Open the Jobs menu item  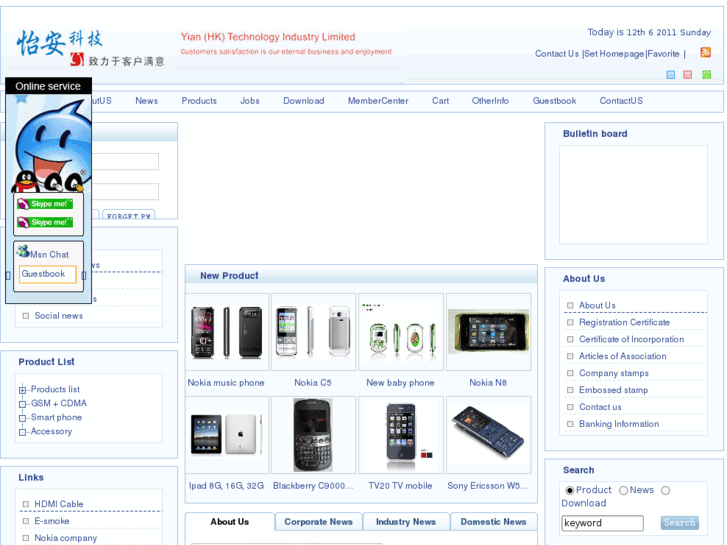(x=249, y=101)
